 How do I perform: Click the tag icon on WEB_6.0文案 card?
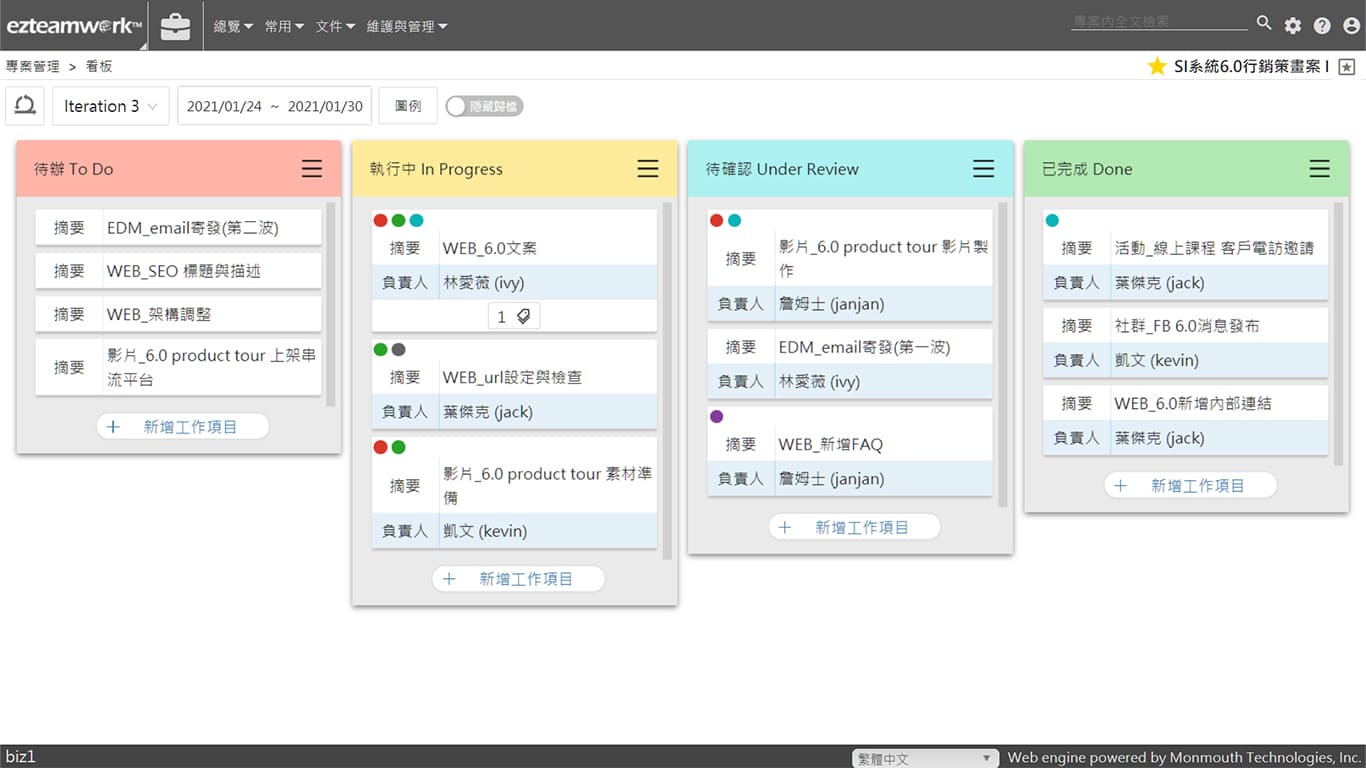[523, 316]
